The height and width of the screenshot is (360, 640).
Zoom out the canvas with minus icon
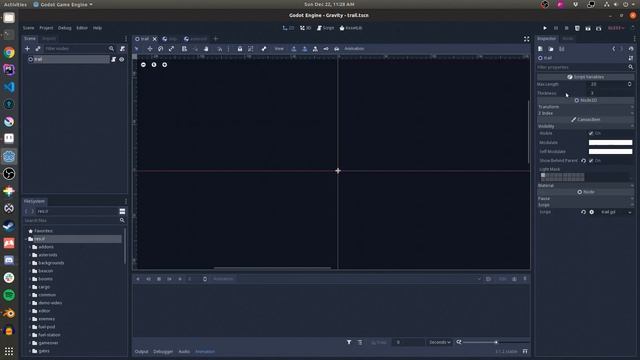pyautogui.click(x=143, y=64)
